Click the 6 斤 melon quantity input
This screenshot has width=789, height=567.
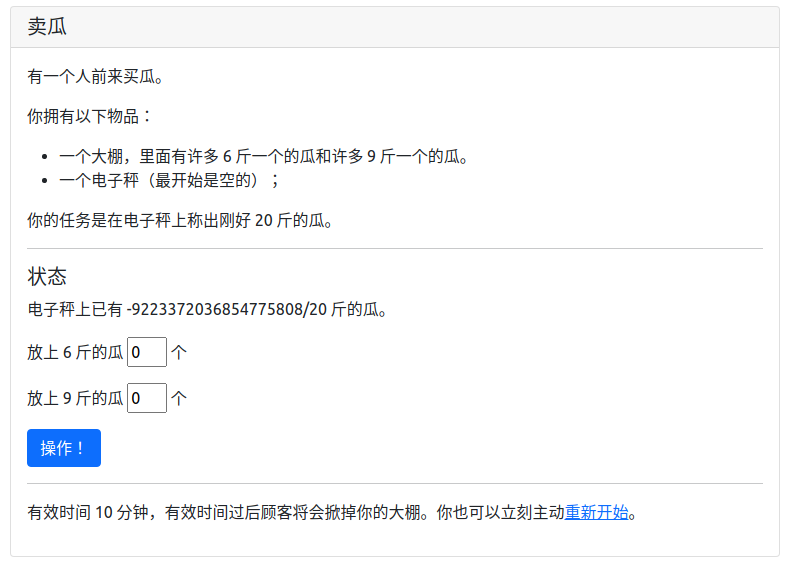click(x=147, y=352)
